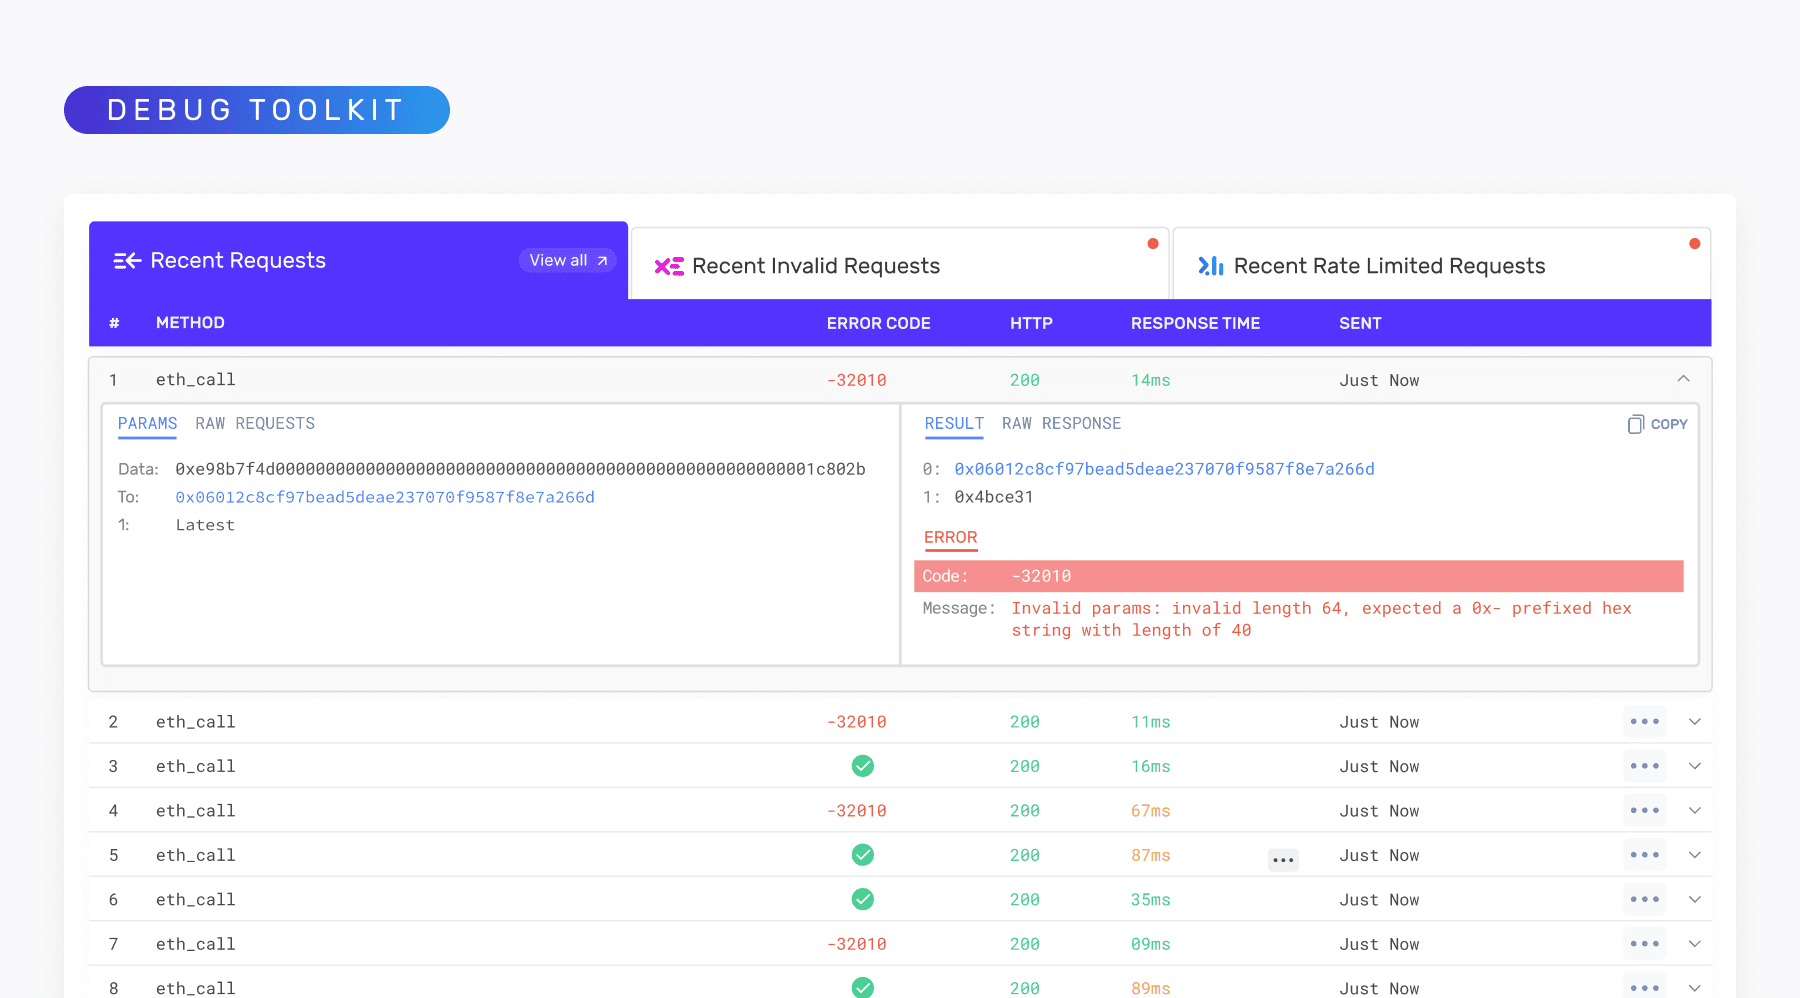Open the To address hash link
1800x998 pixels.
[385, 497]
